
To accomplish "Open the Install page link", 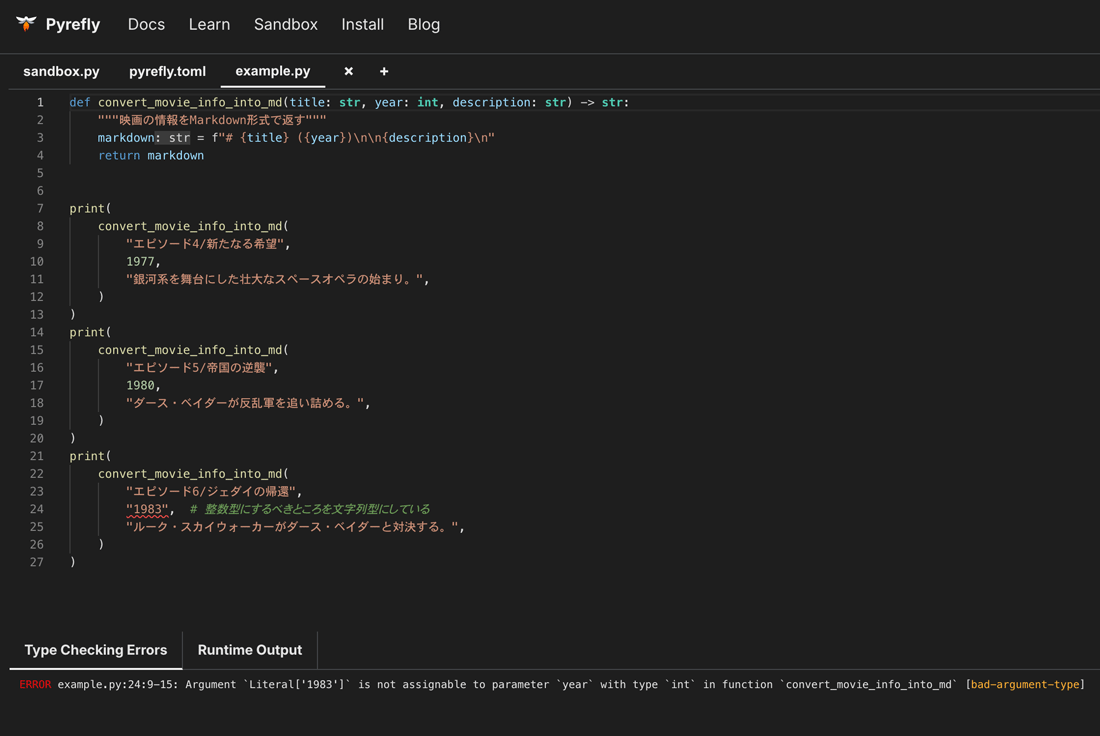I will pos(362,24).
